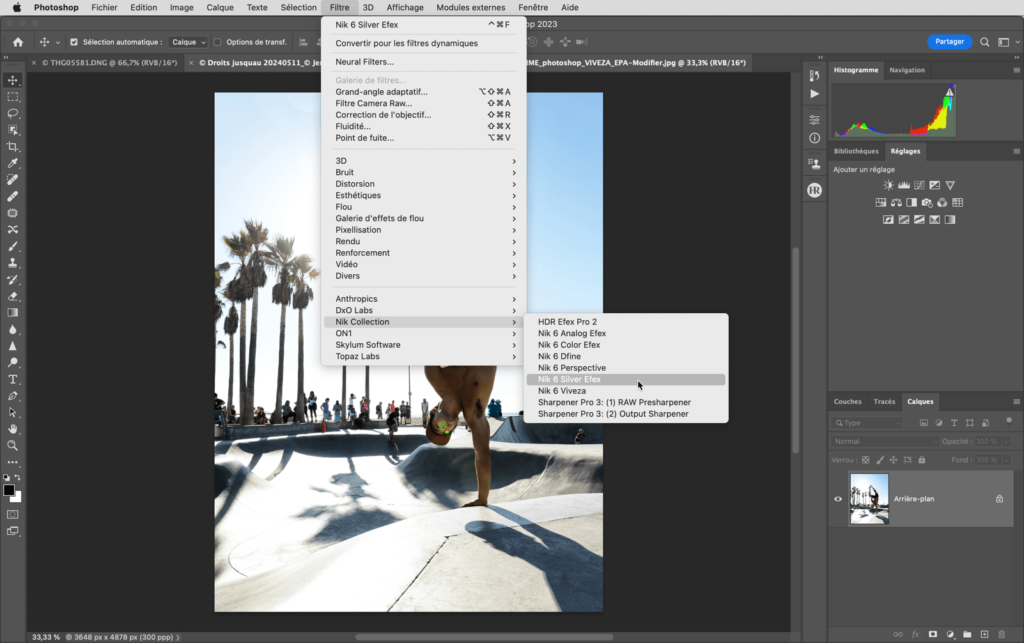
Task: Select Filtre Camera Raw menu entry
Action: 425,103
